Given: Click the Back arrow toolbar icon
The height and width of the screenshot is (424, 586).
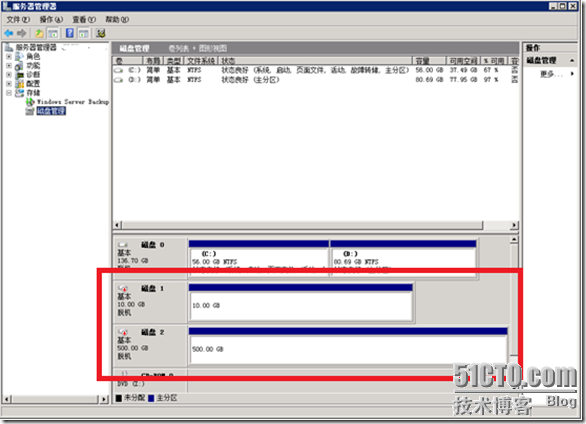Looking at the screenshot, I should point(9,33).
